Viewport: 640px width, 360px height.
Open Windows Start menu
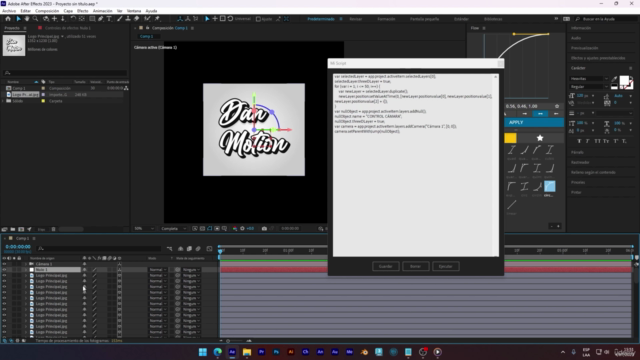(x=203, y=352)
